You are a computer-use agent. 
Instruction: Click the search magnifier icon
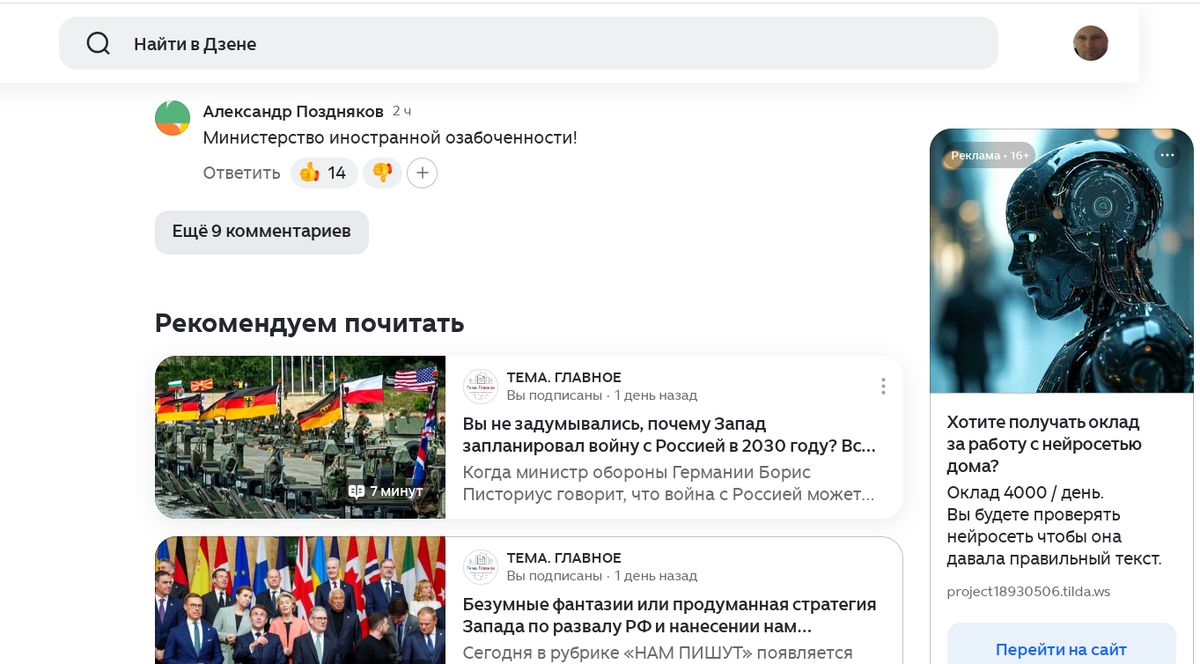pyautogui.click(x=97, y=43)
